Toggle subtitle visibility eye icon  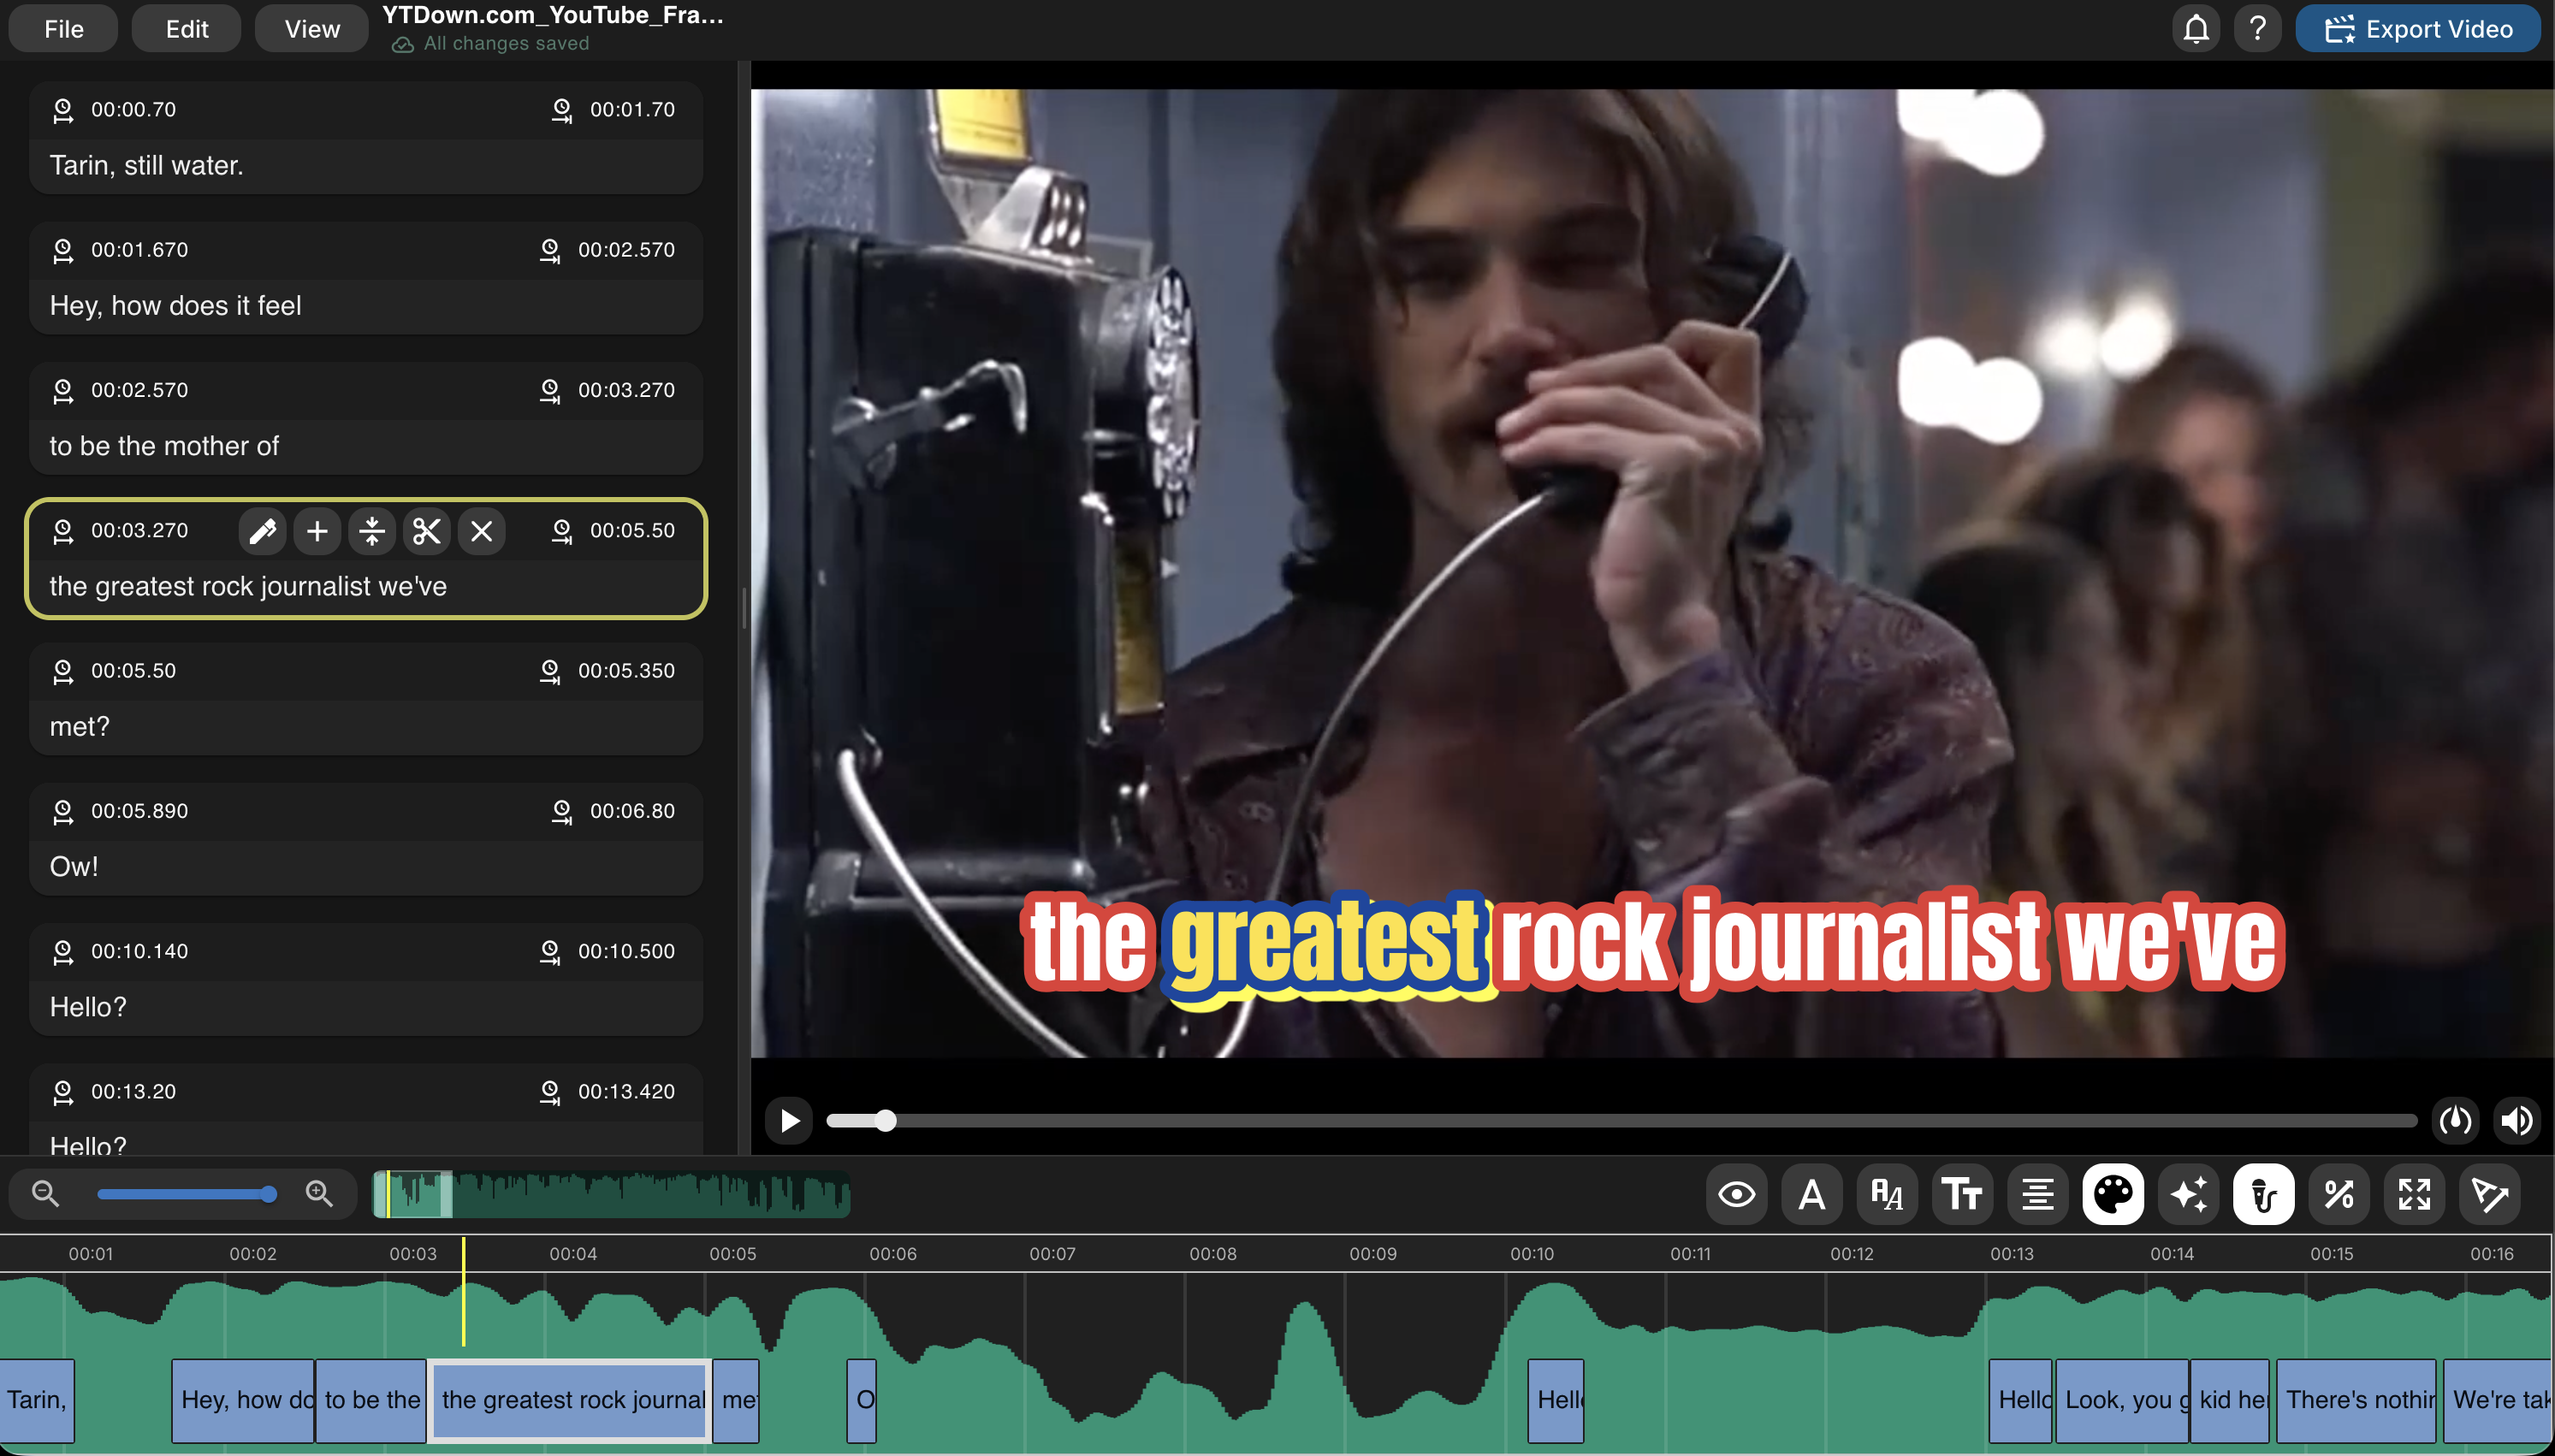1736,1194
